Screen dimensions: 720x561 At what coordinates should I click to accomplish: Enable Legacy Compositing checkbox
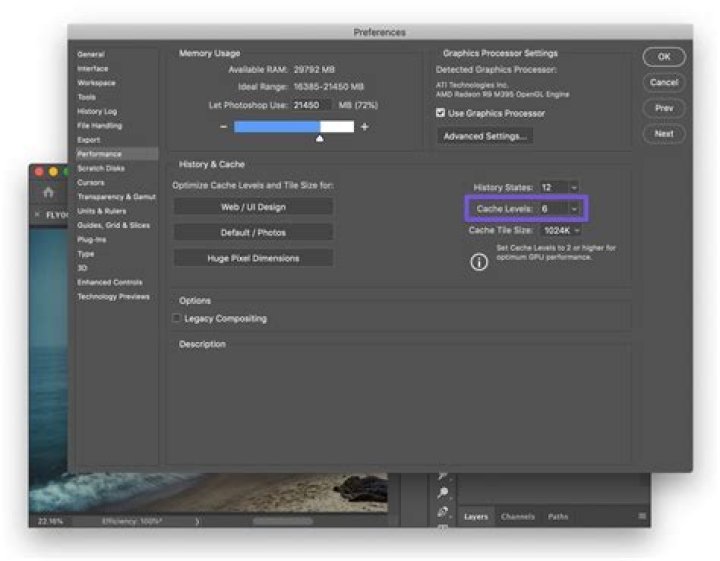(176, 318)
